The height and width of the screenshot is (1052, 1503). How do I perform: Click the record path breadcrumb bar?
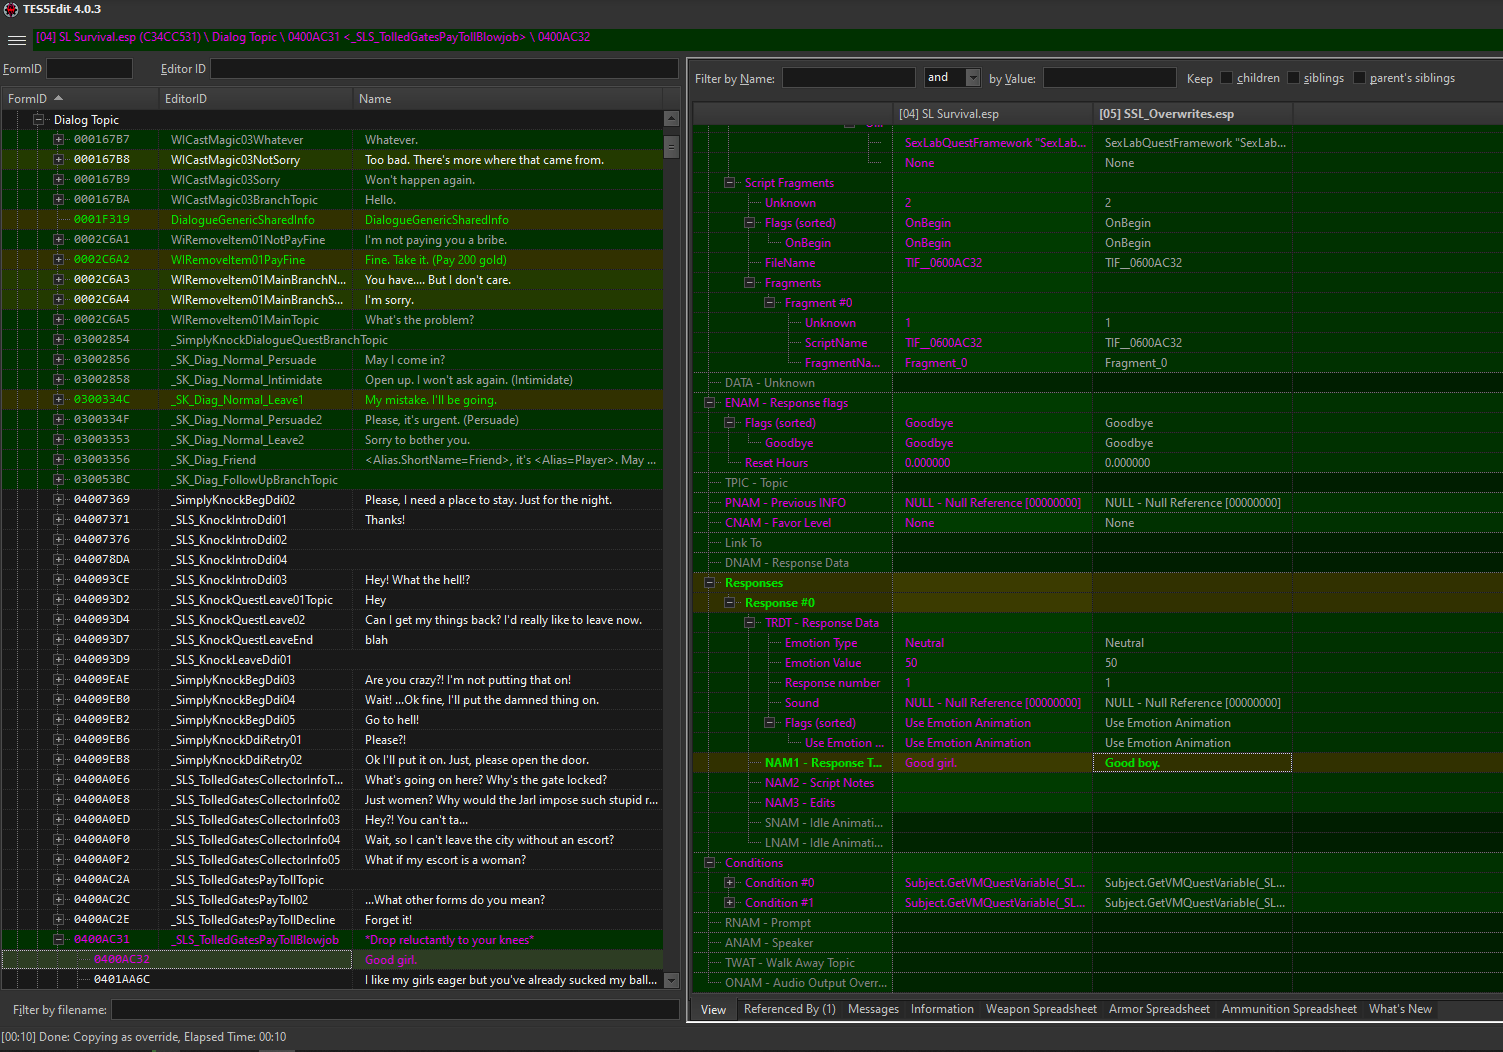point(766,38)
